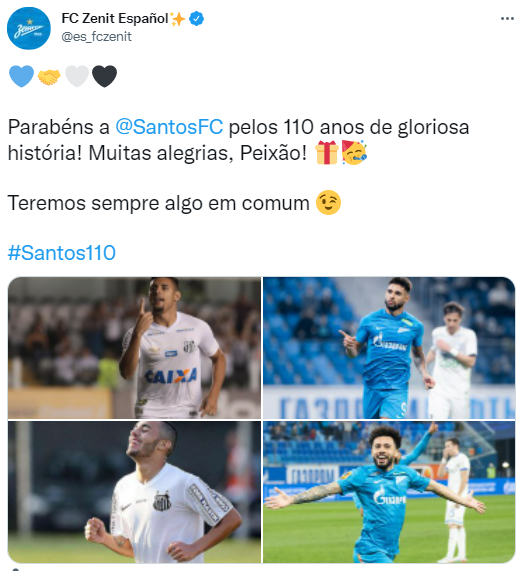This screenshot has height=571, width=531.
Task: Click the handshake emoji
Action: click(49, 77)
